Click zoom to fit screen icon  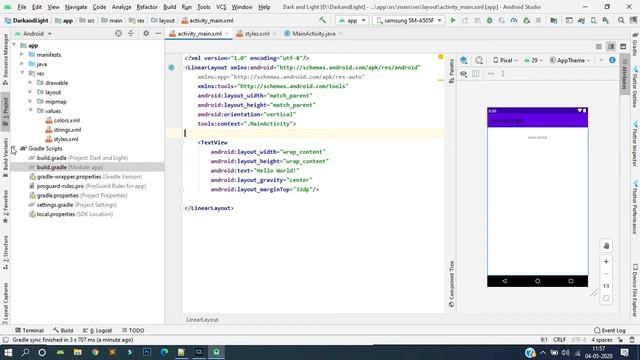[x=606, y=298]
